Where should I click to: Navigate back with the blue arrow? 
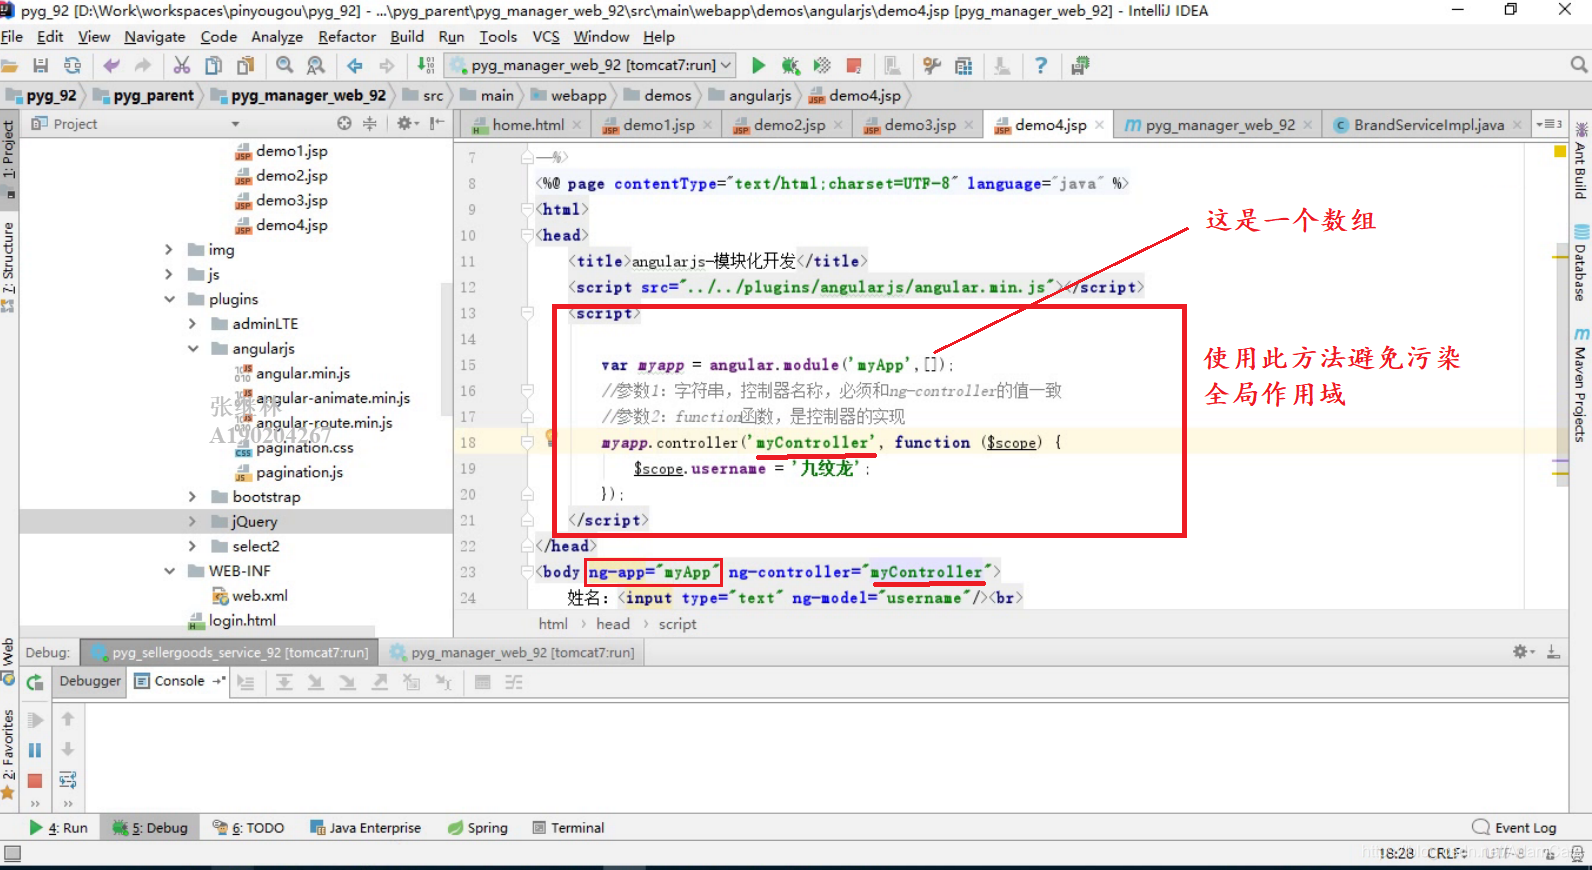click(x=355, y=66)
